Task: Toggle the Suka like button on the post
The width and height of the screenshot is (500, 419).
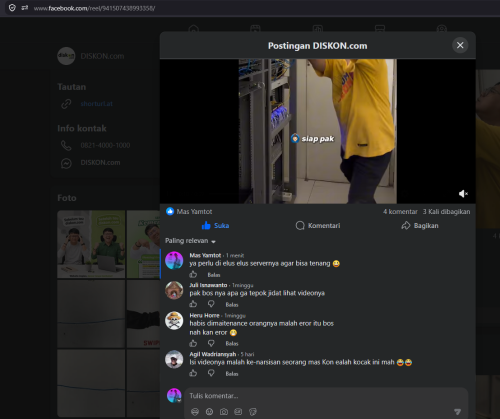Action: [x=215, y=226]
